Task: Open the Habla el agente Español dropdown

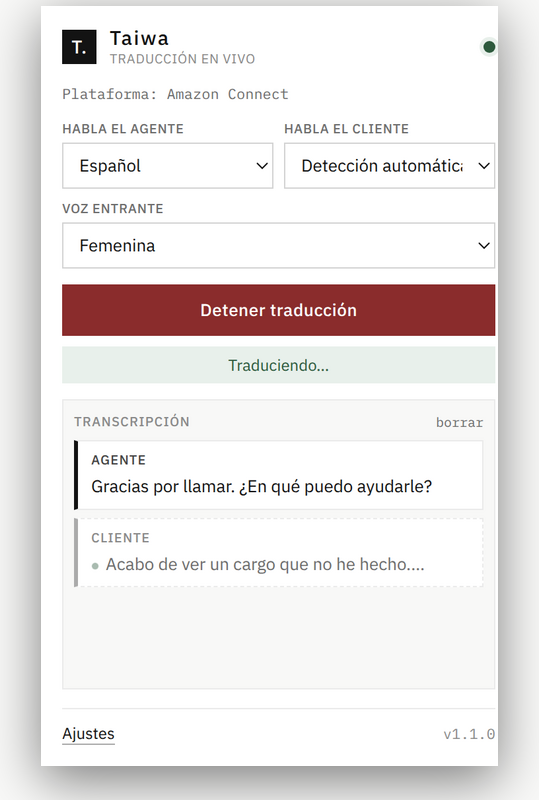Action: tap(167, 166)
